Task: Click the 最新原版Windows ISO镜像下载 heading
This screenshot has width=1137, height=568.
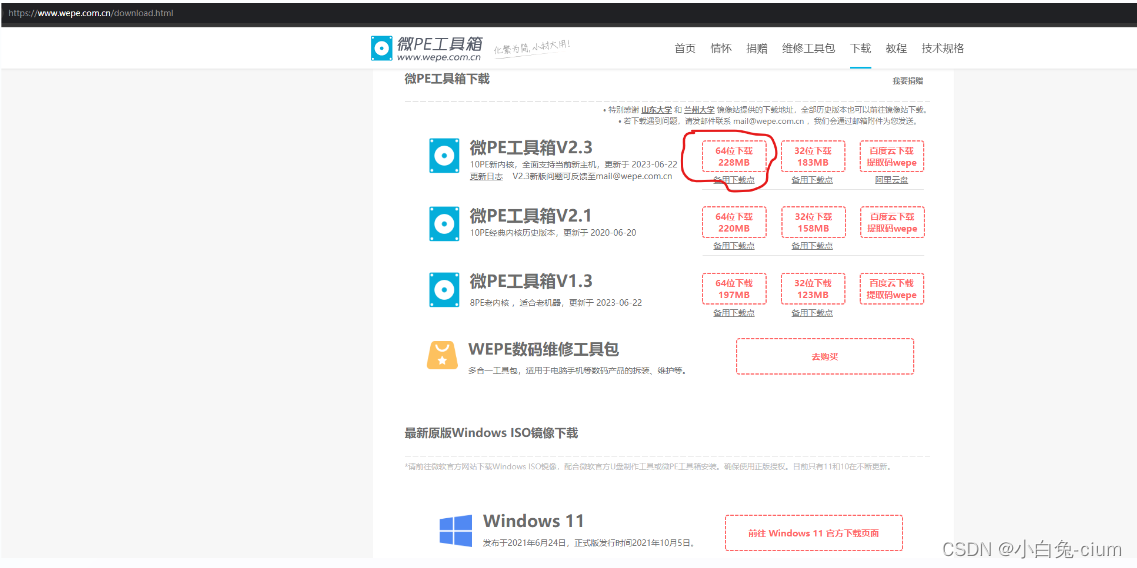Action: tap(491, 433)
